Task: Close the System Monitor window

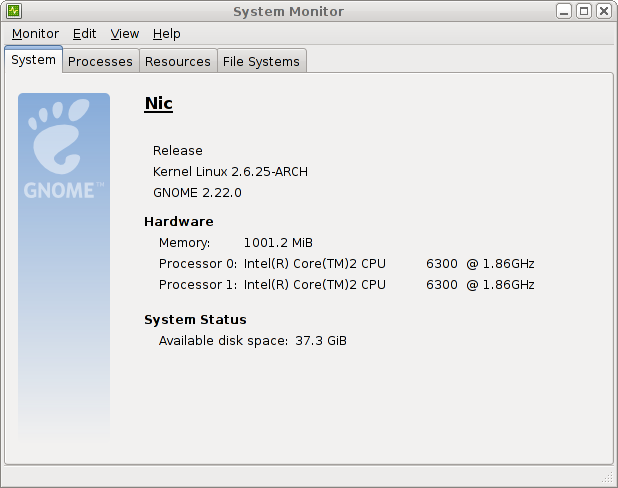Action: [603, 11]
